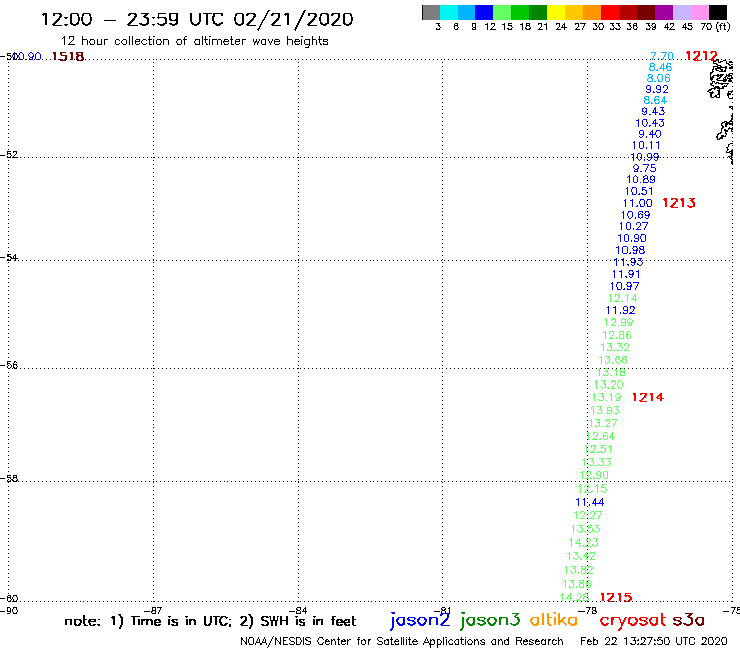Click the wave height 9.75
This screenshot has width=740, height=650.
point(644,169)
